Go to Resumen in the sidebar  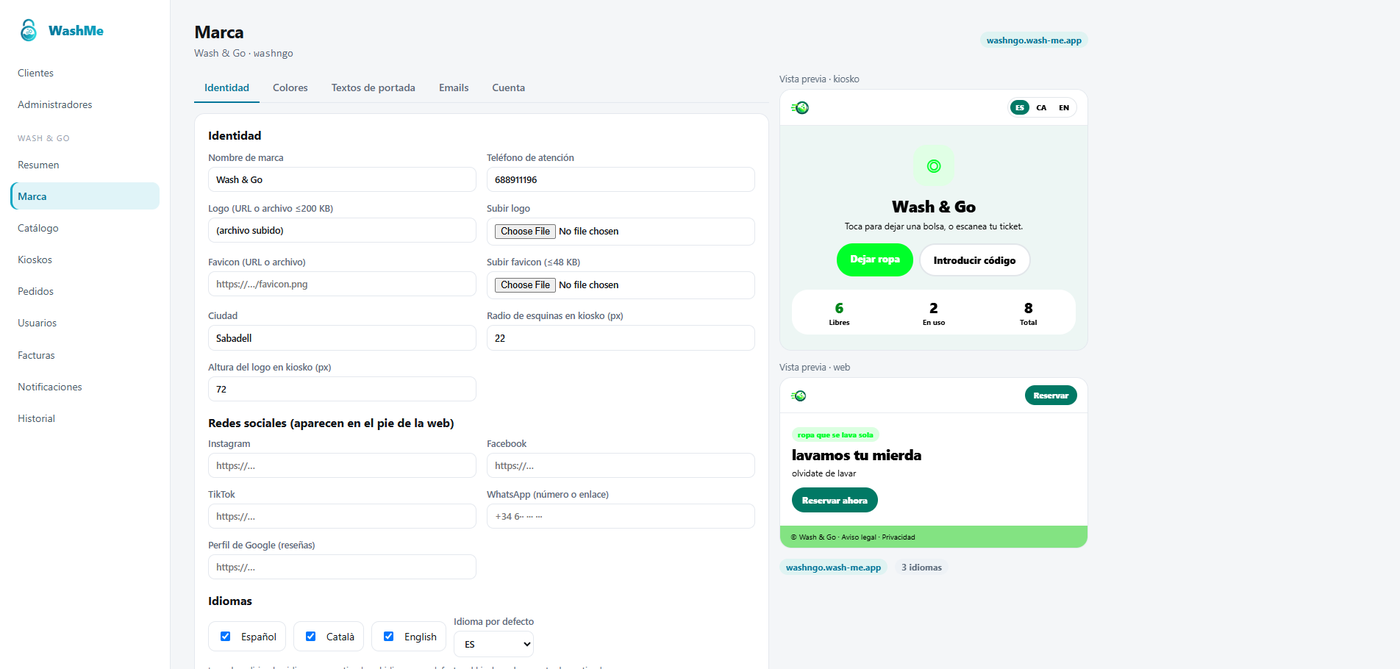tap(85, 165)
